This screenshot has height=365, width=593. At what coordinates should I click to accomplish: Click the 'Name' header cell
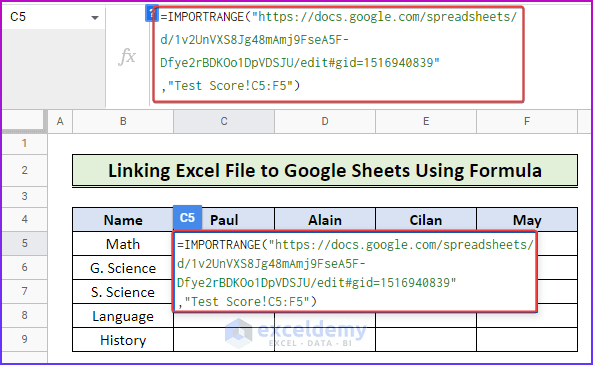click(x=123, y=220)
